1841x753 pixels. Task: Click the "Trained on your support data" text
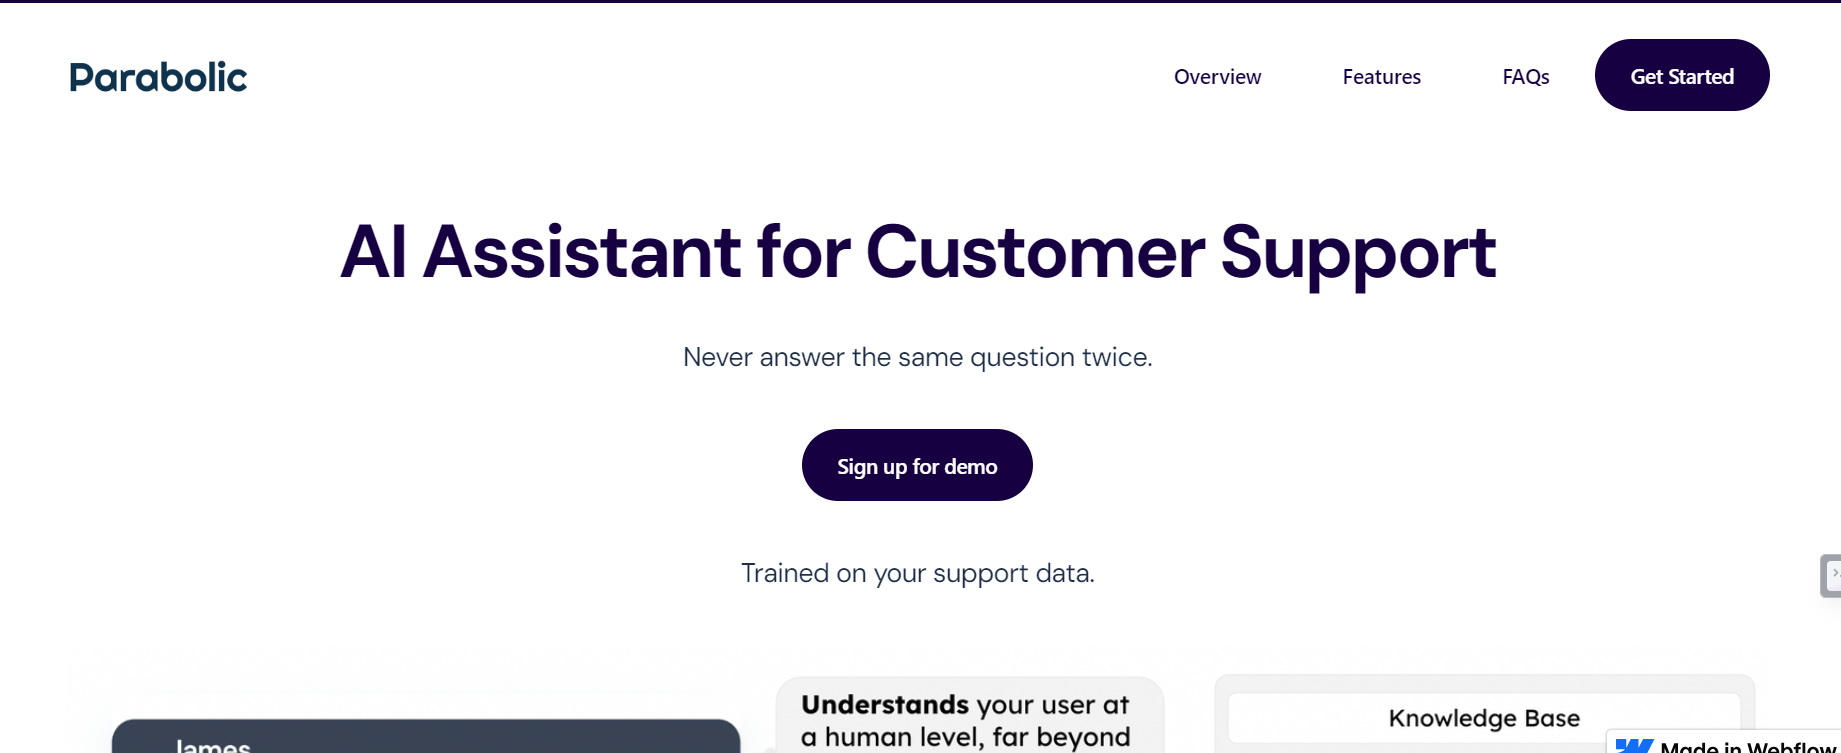[917, 573]
